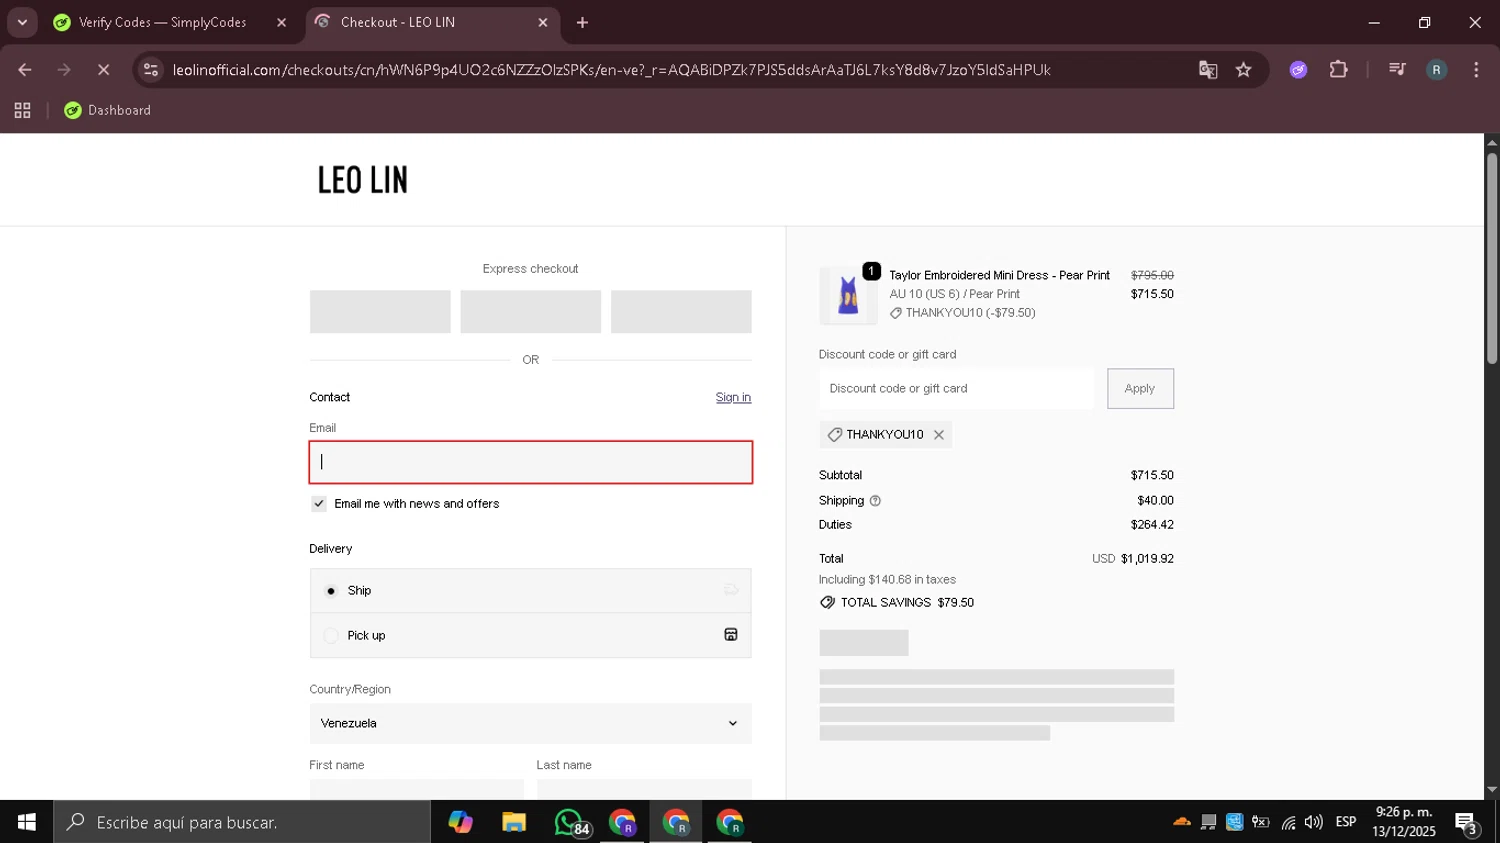Screen dimensions: 1500x843
Task: Click the store icon on Pick up row
Action: pos(731,635)
